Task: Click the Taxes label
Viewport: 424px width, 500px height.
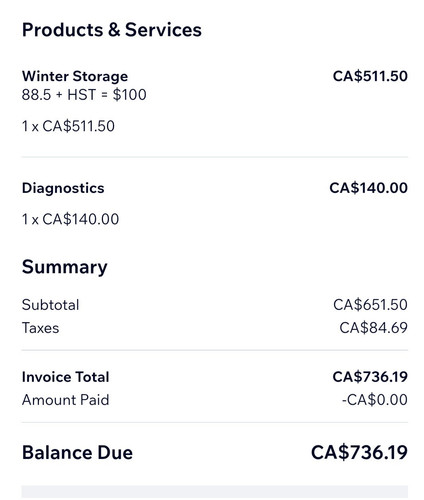Action: [x=40, y=328]
